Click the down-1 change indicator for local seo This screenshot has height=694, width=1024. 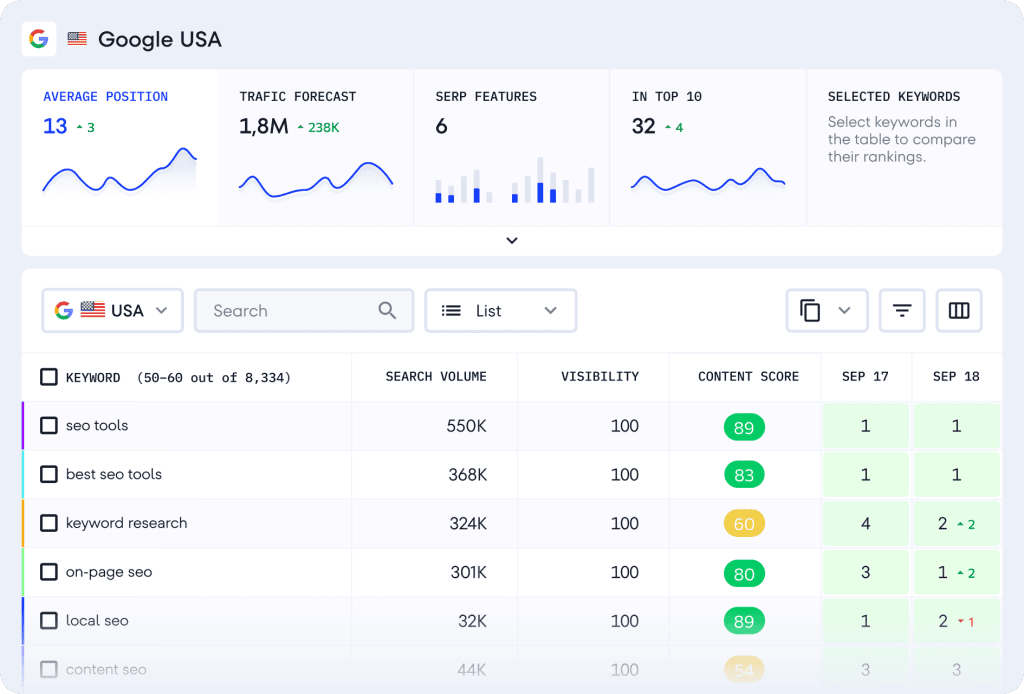pos(966,622)
